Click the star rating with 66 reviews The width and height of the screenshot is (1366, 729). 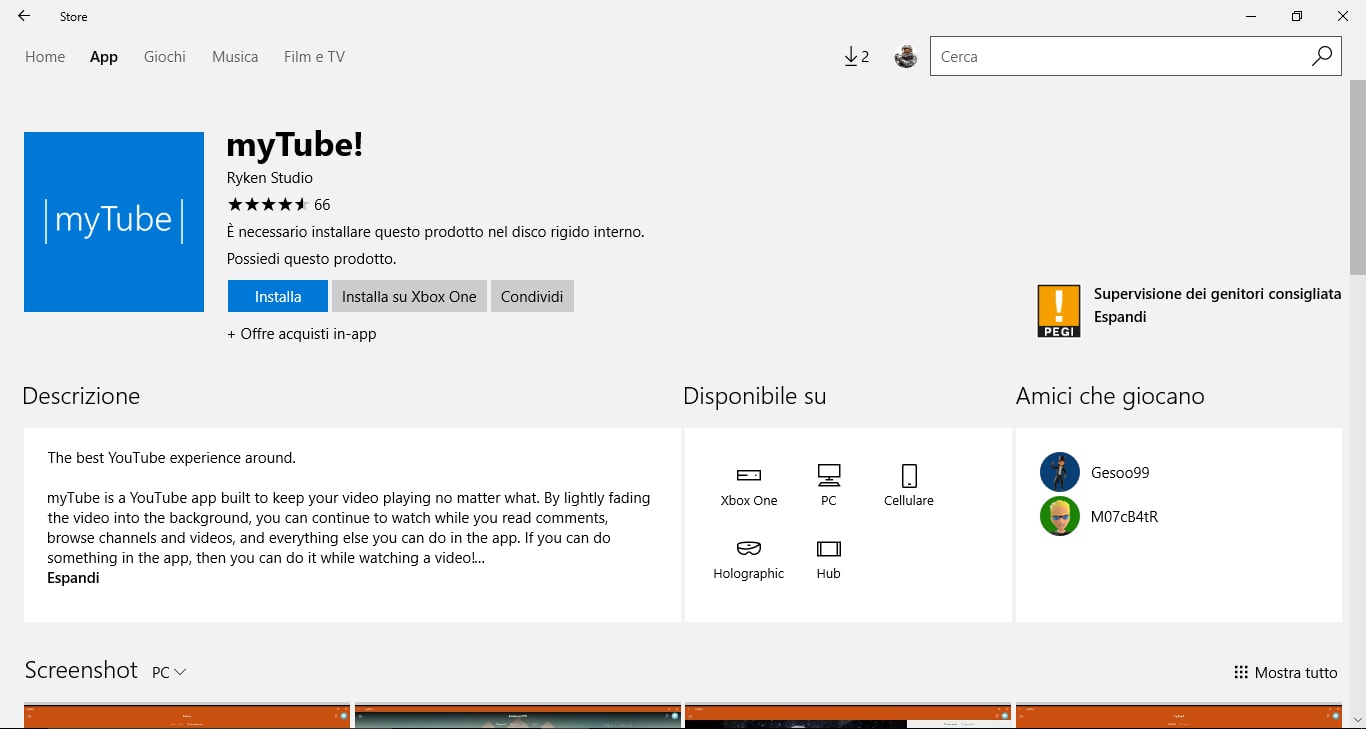pos(279,204)
